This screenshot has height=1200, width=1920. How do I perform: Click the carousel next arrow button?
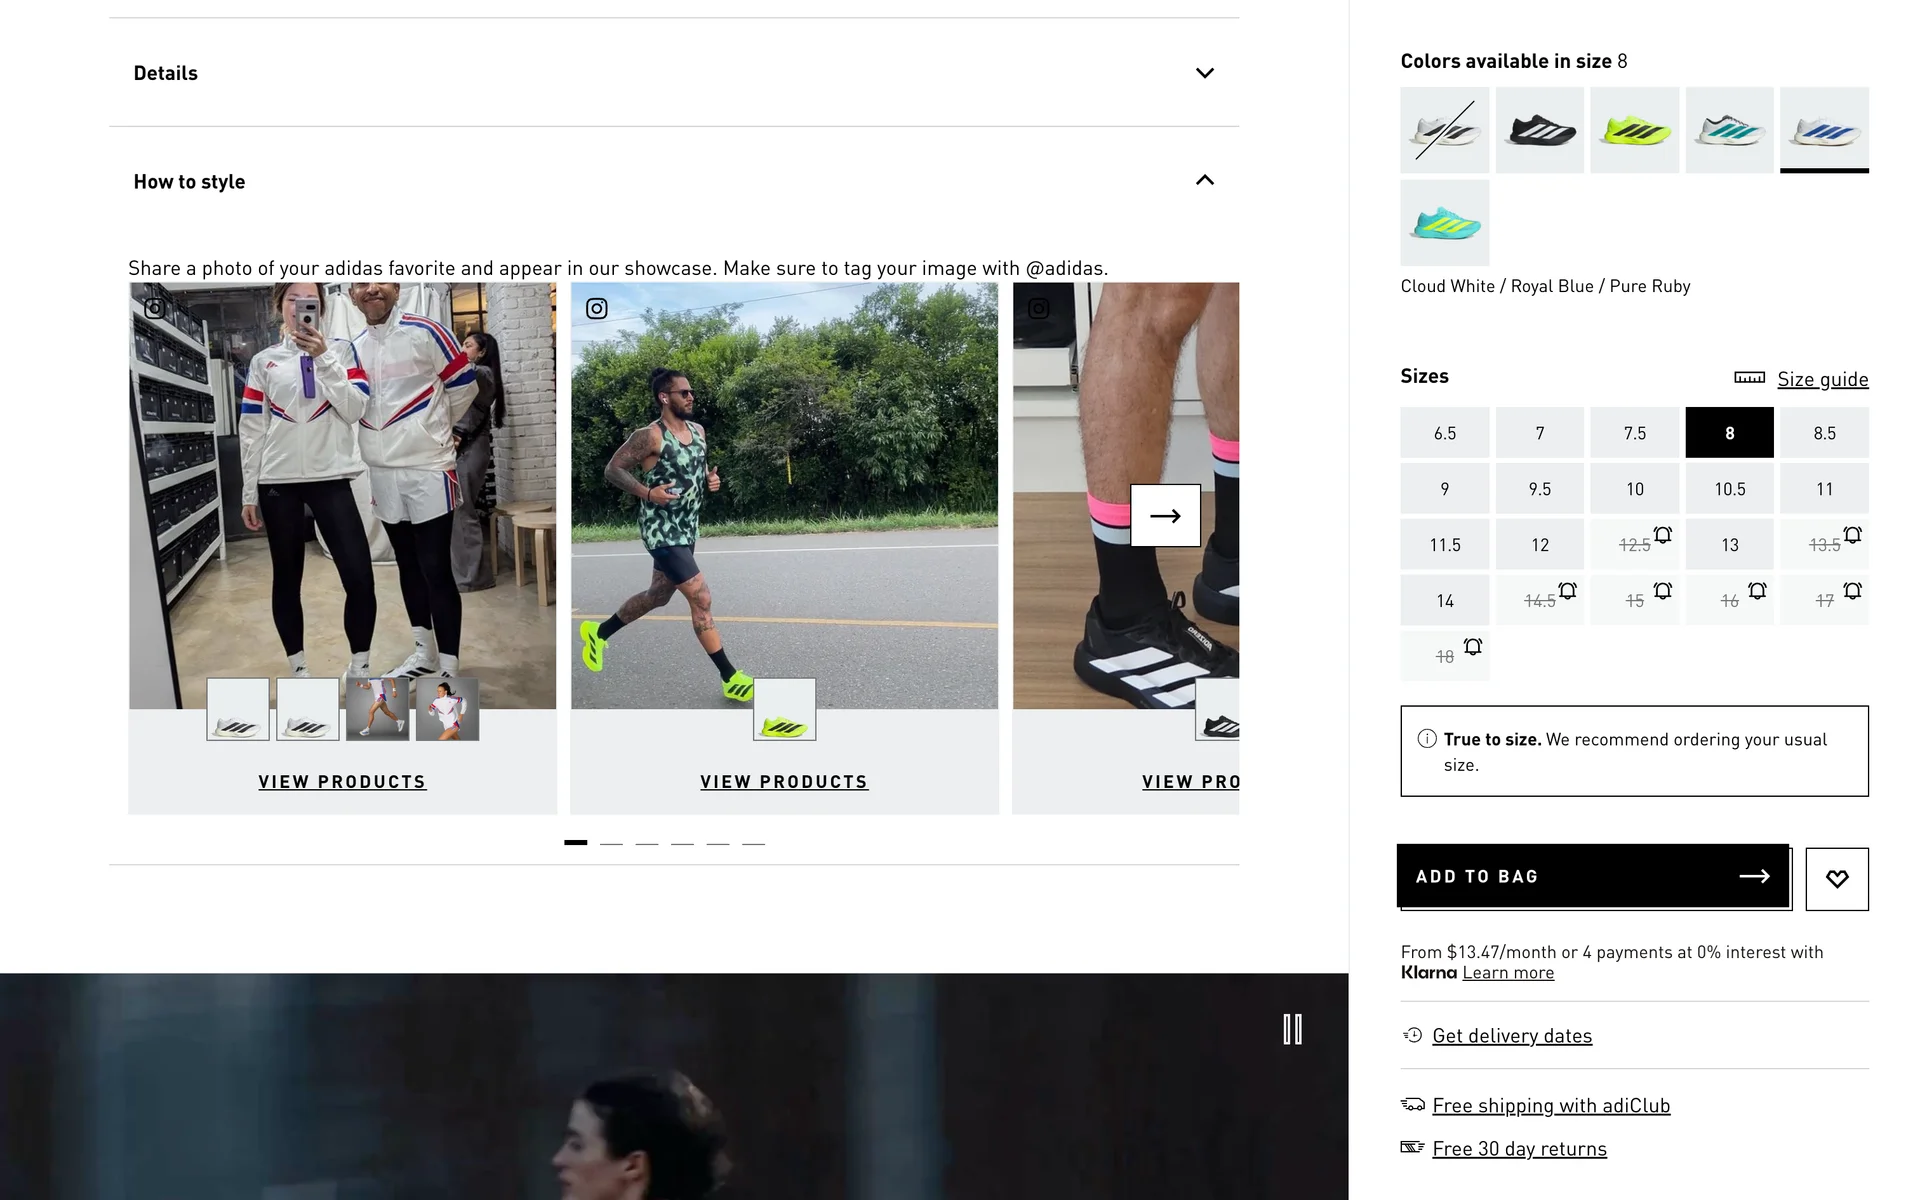pos(1165,516)
